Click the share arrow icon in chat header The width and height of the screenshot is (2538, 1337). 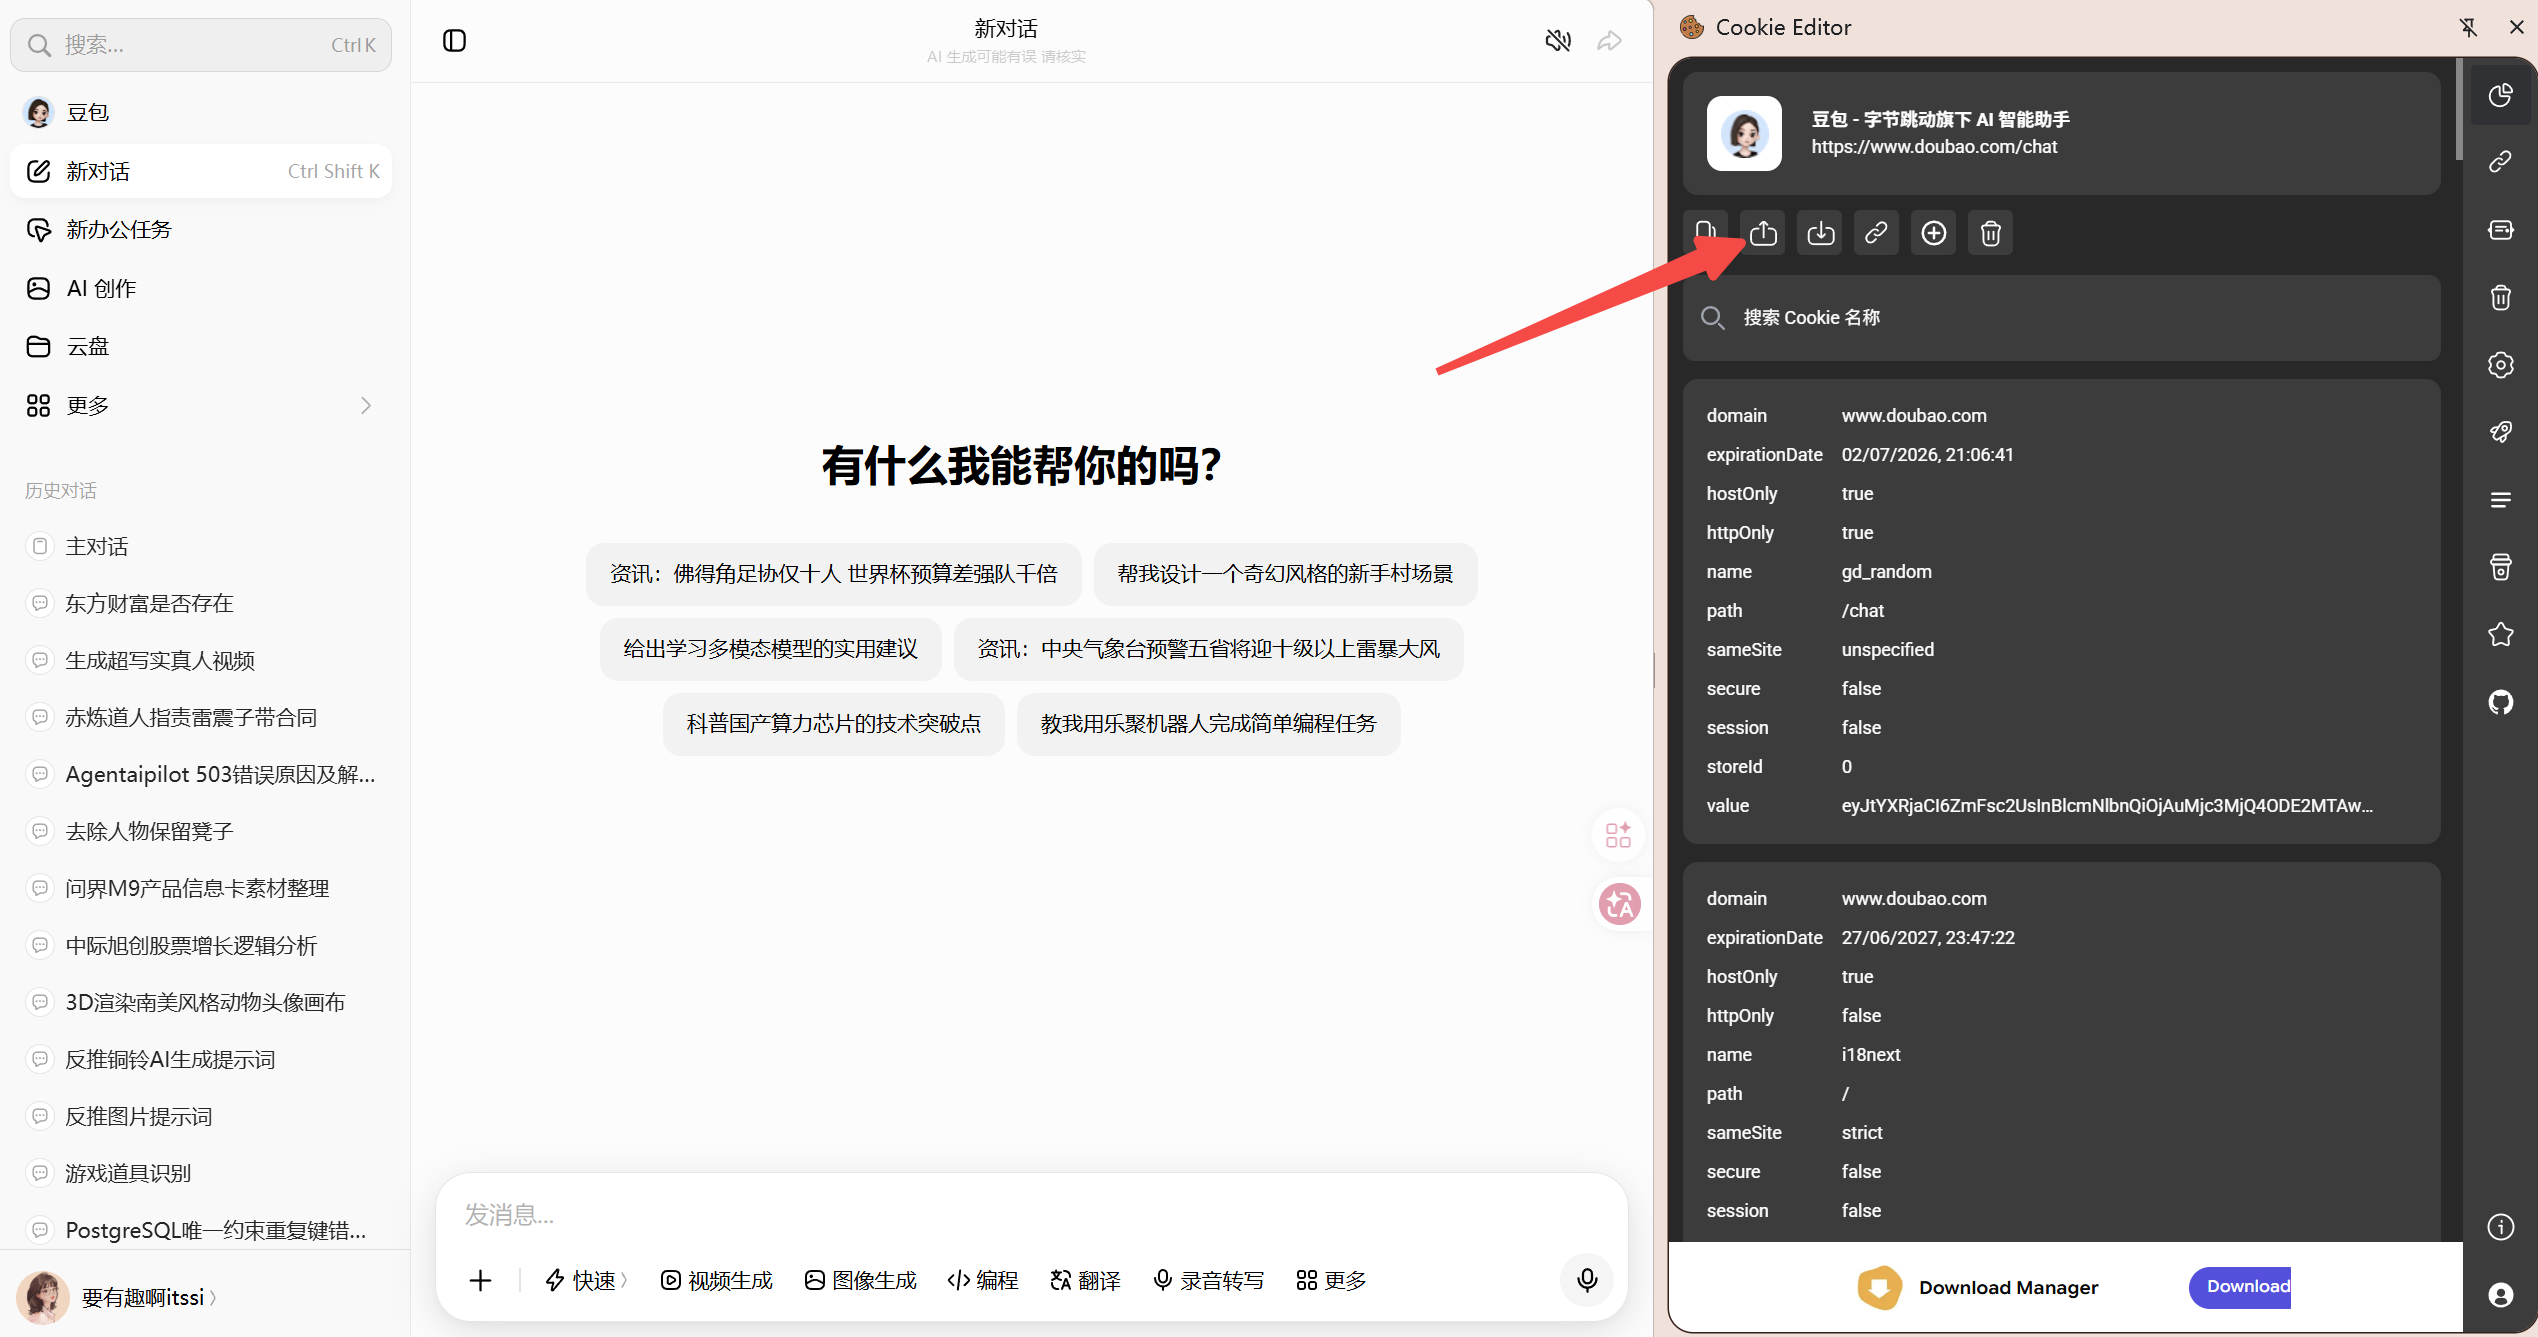tap(1609, 41)
